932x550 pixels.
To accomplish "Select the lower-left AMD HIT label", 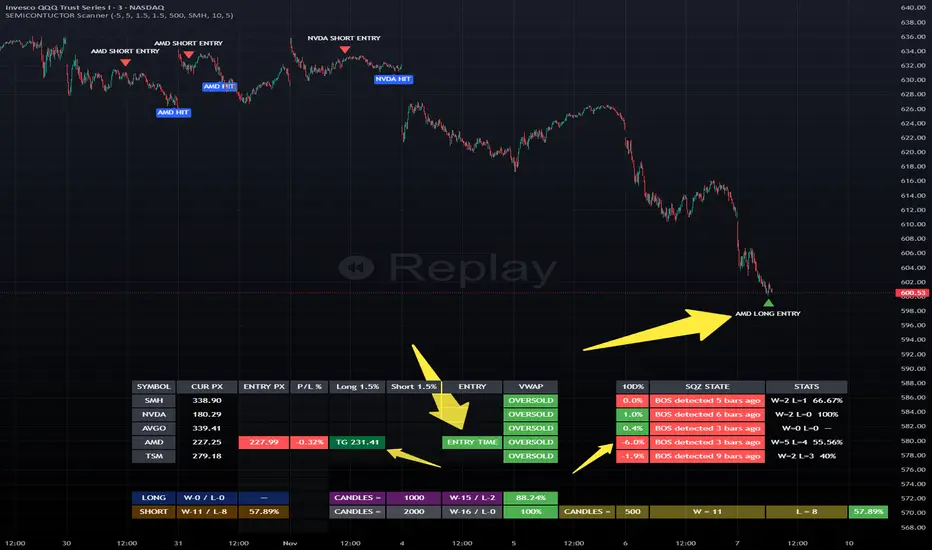I will [173, 112].
